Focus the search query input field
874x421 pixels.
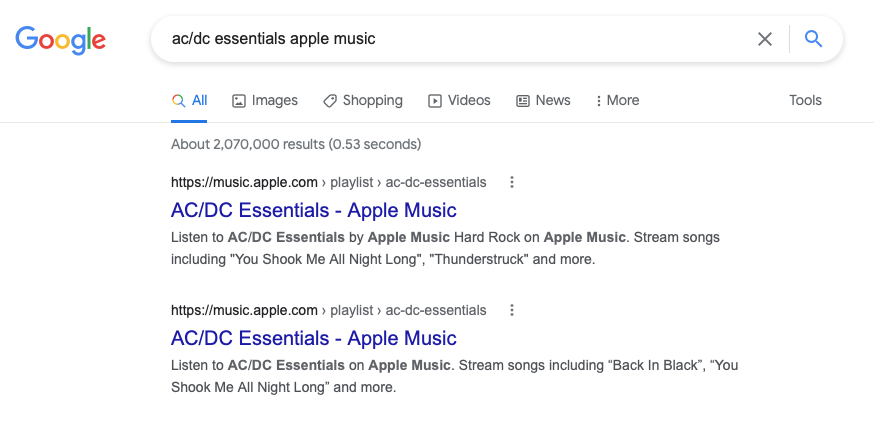point(450,39)
